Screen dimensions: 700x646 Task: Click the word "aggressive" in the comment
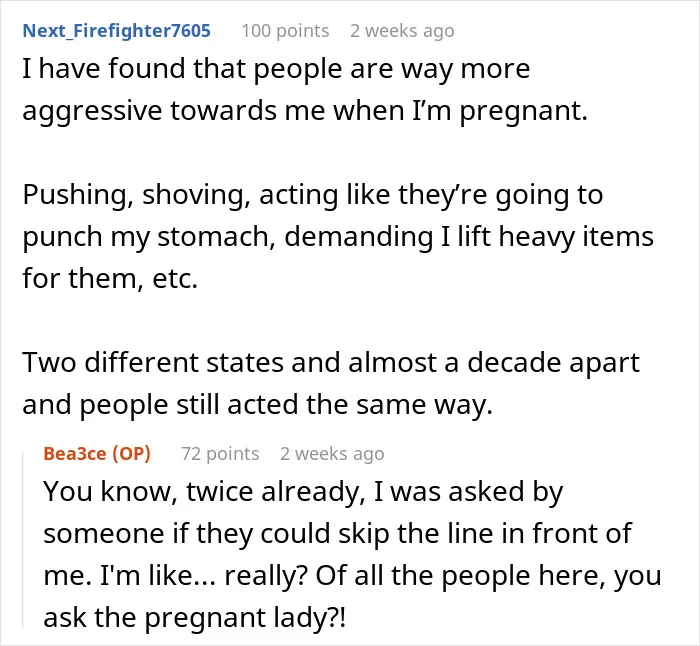pos(92,112)
